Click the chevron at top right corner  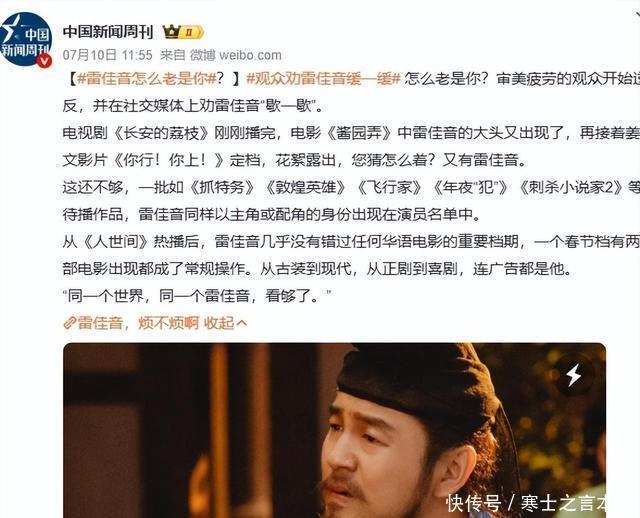(x=637, y=15)
